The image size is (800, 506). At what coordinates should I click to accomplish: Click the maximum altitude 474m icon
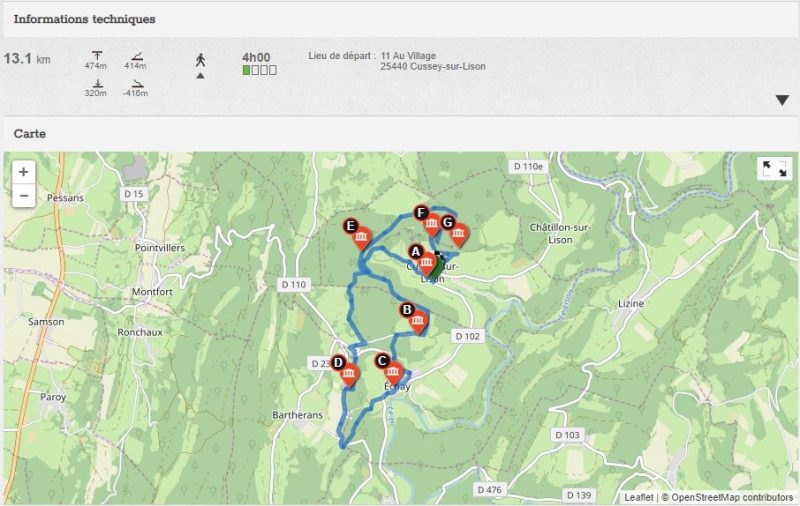(x=98, y=54)
